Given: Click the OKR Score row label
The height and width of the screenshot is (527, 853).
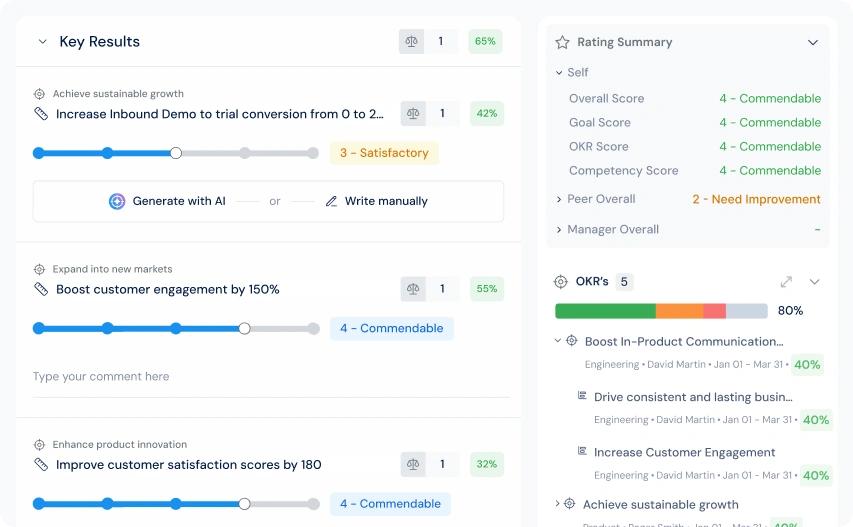Looking at the screenshot, I should 599,146.
